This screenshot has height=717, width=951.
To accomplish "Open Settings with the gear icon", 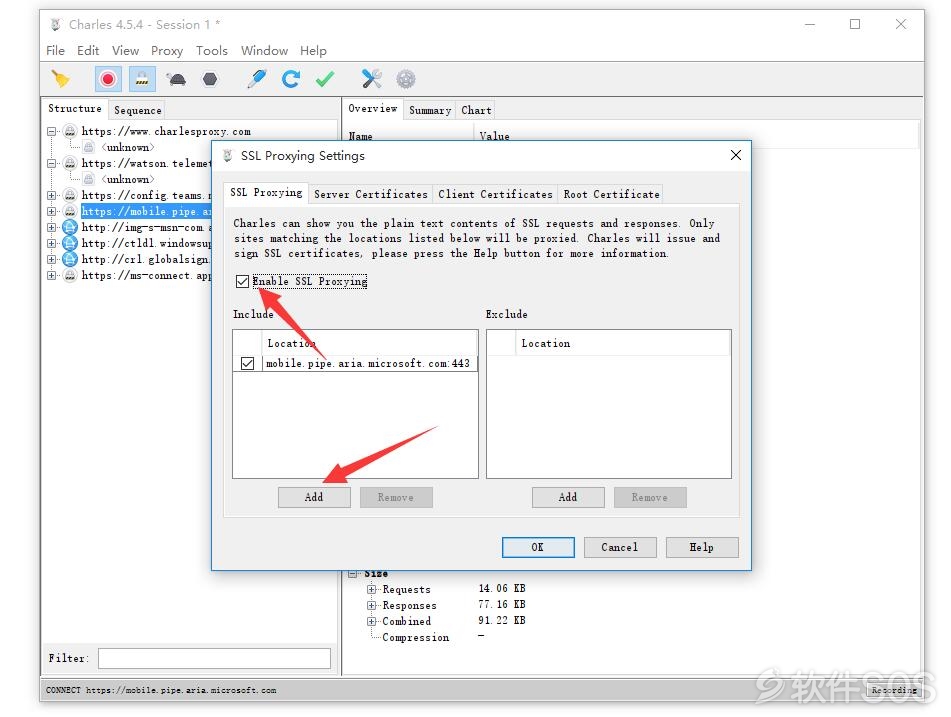I will click(x=406, y=79).
